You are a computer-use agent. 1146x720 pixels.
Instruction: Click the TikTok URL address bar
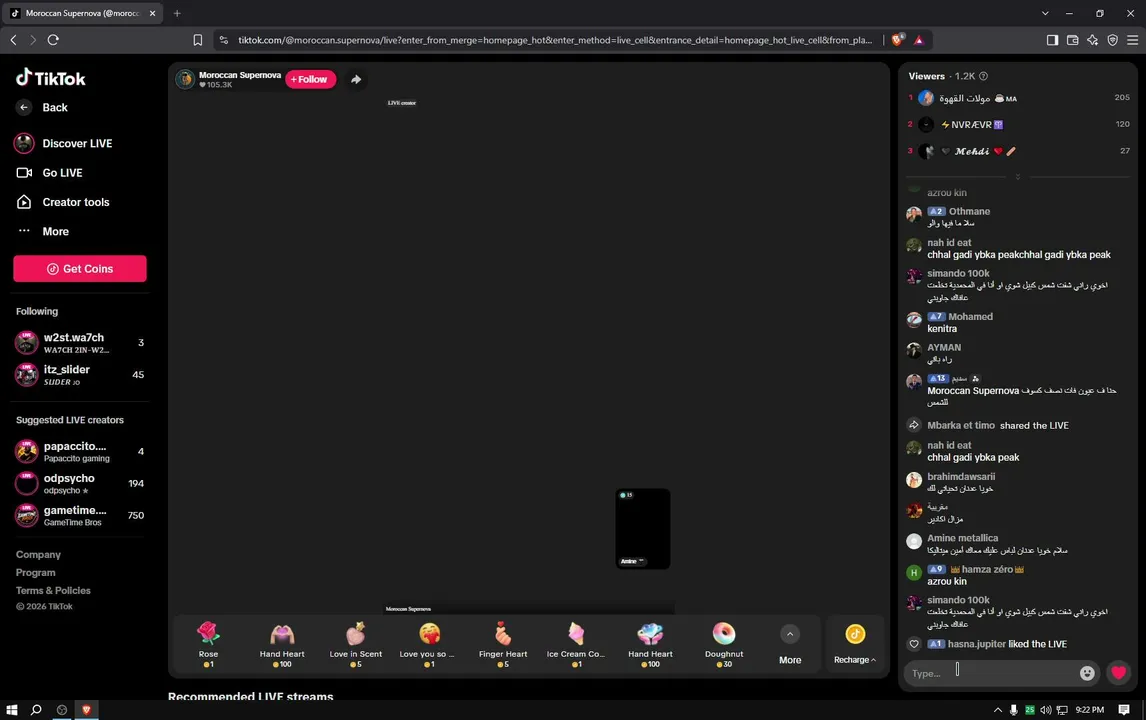tap(555, 40)
